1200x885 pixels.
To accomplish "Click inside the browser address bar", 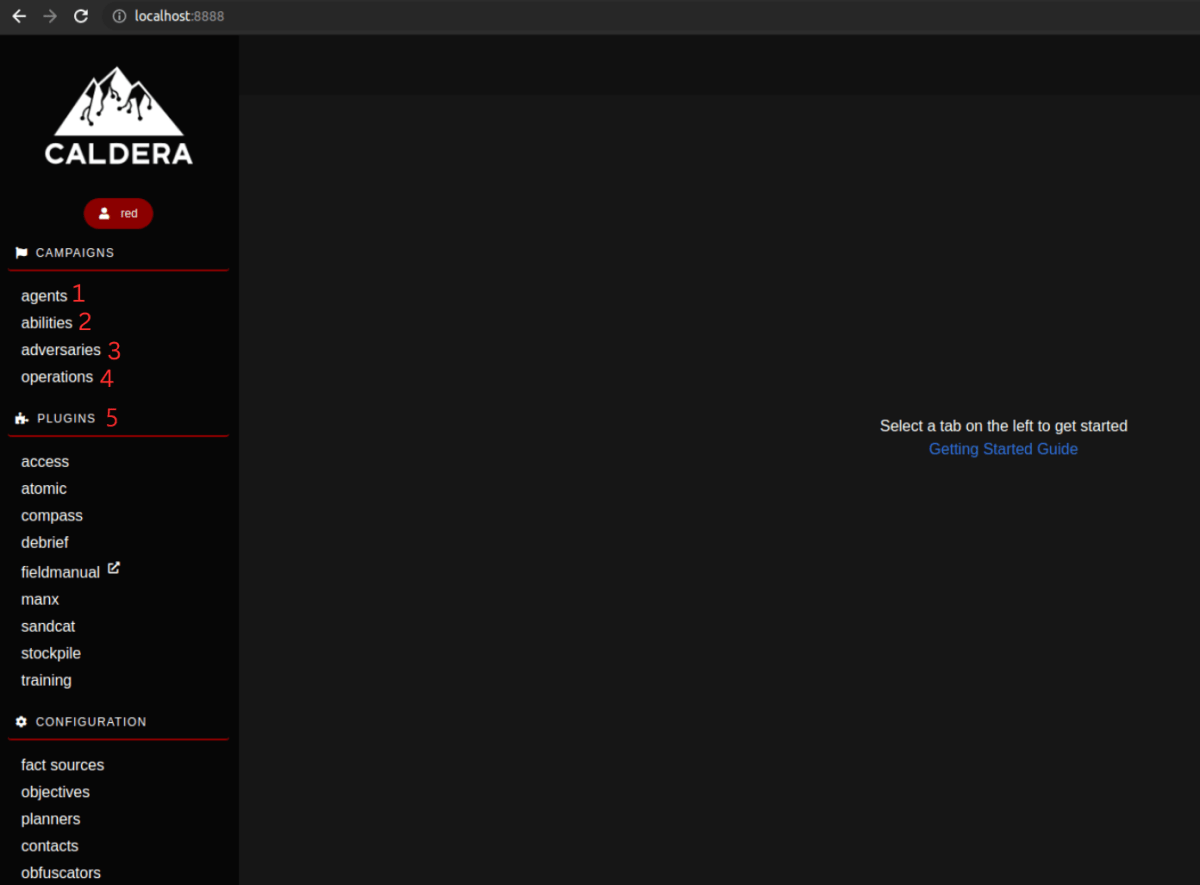I will click(300, 16).
